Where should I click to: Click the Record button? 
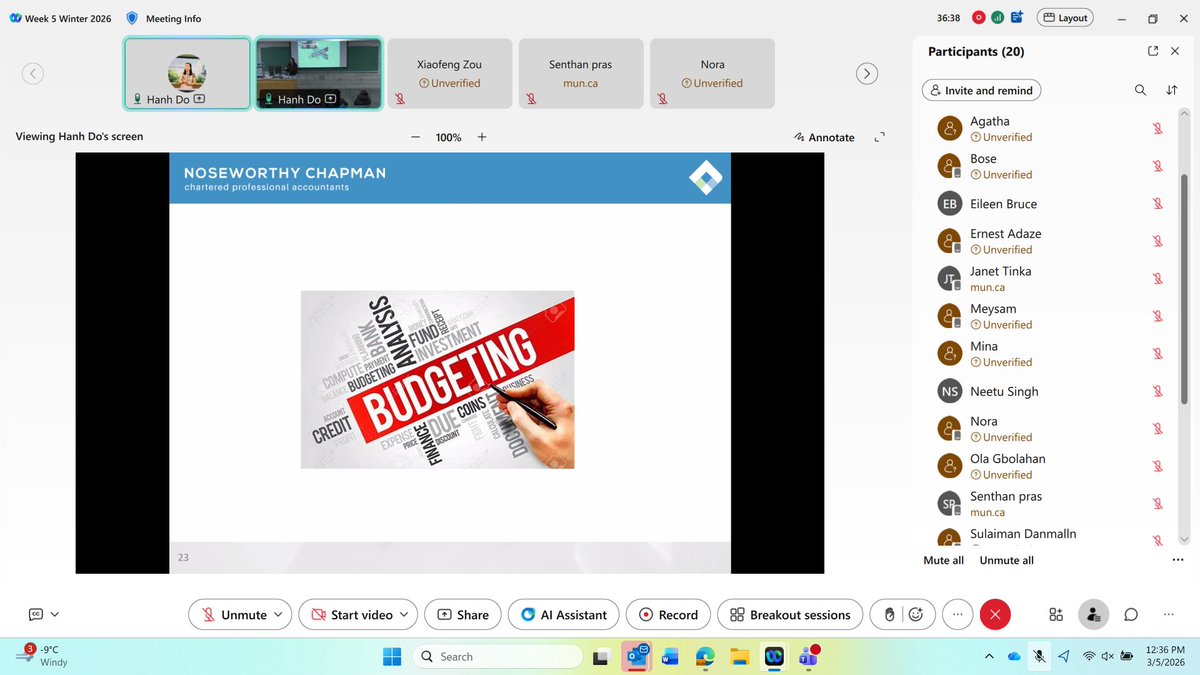pos(669,615)
